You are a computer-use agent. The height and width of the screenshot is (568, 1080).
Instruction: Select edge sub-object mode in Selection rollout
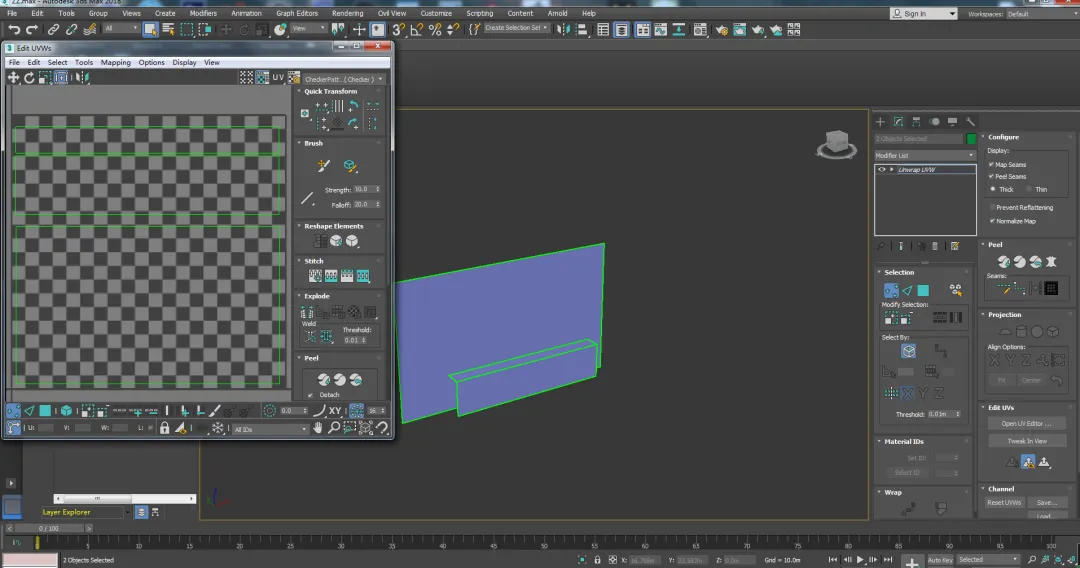click(907, 290)
